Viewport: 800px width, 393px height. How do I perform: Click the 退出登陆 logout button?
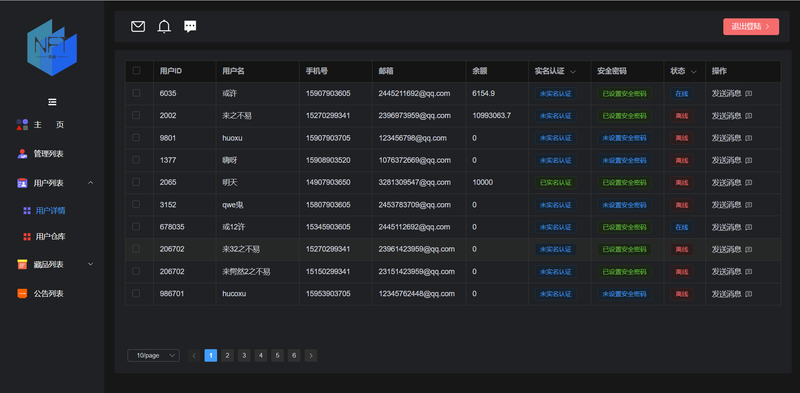[751, 27]
